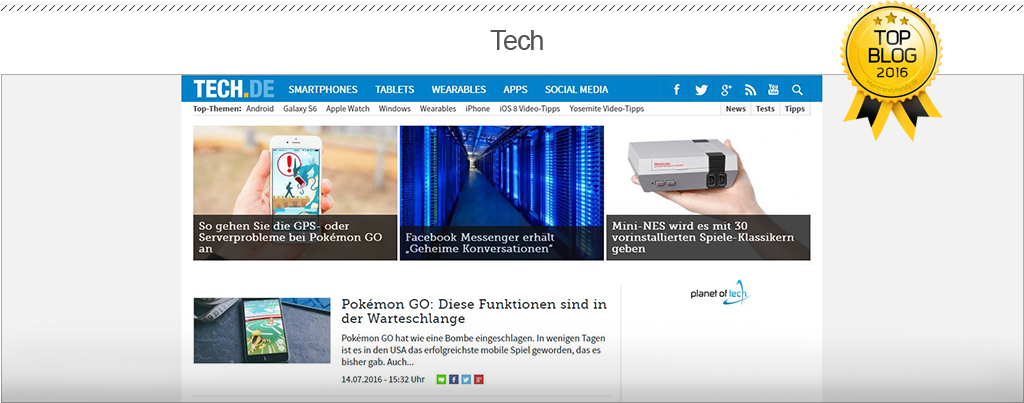
Task: Open the Wearables menu in the blue bar
Action: (x=458, y=89)
